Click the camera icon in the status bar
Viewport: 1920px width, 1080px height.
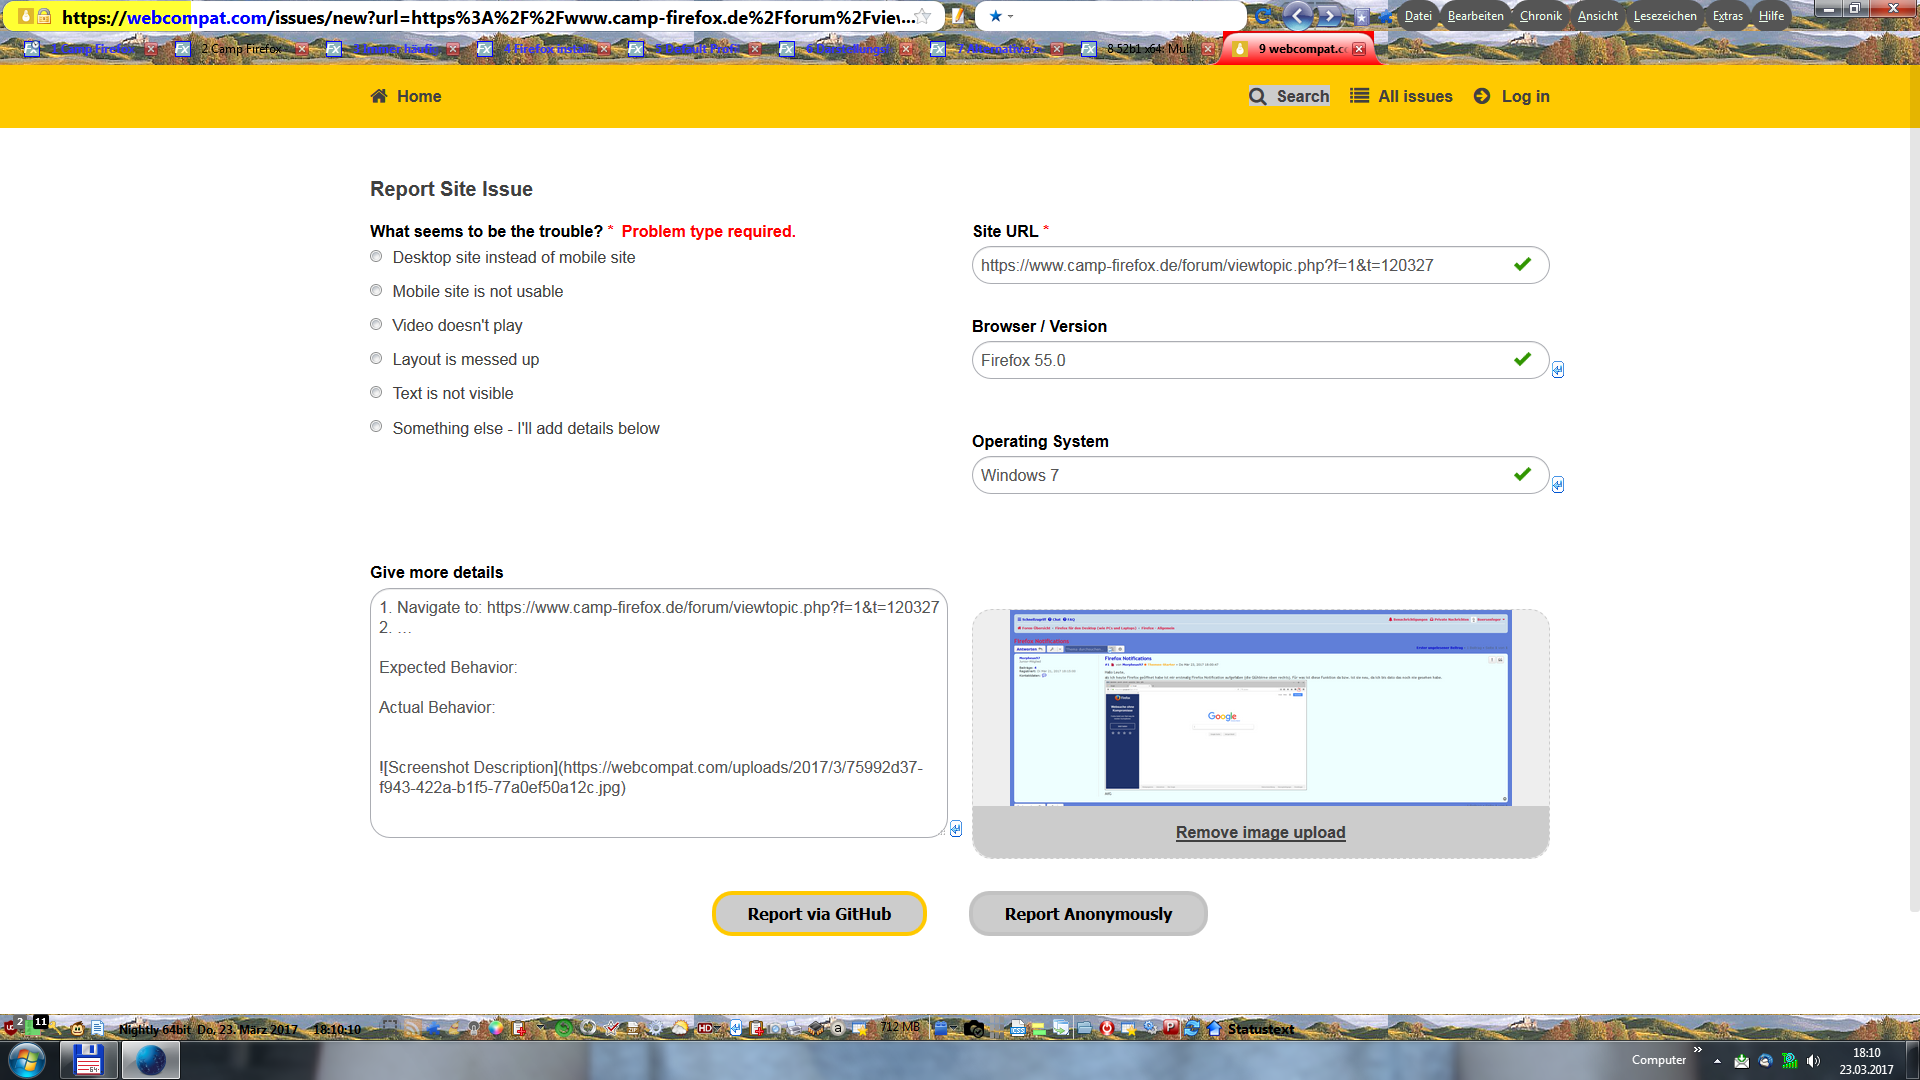pos(975,1028)
